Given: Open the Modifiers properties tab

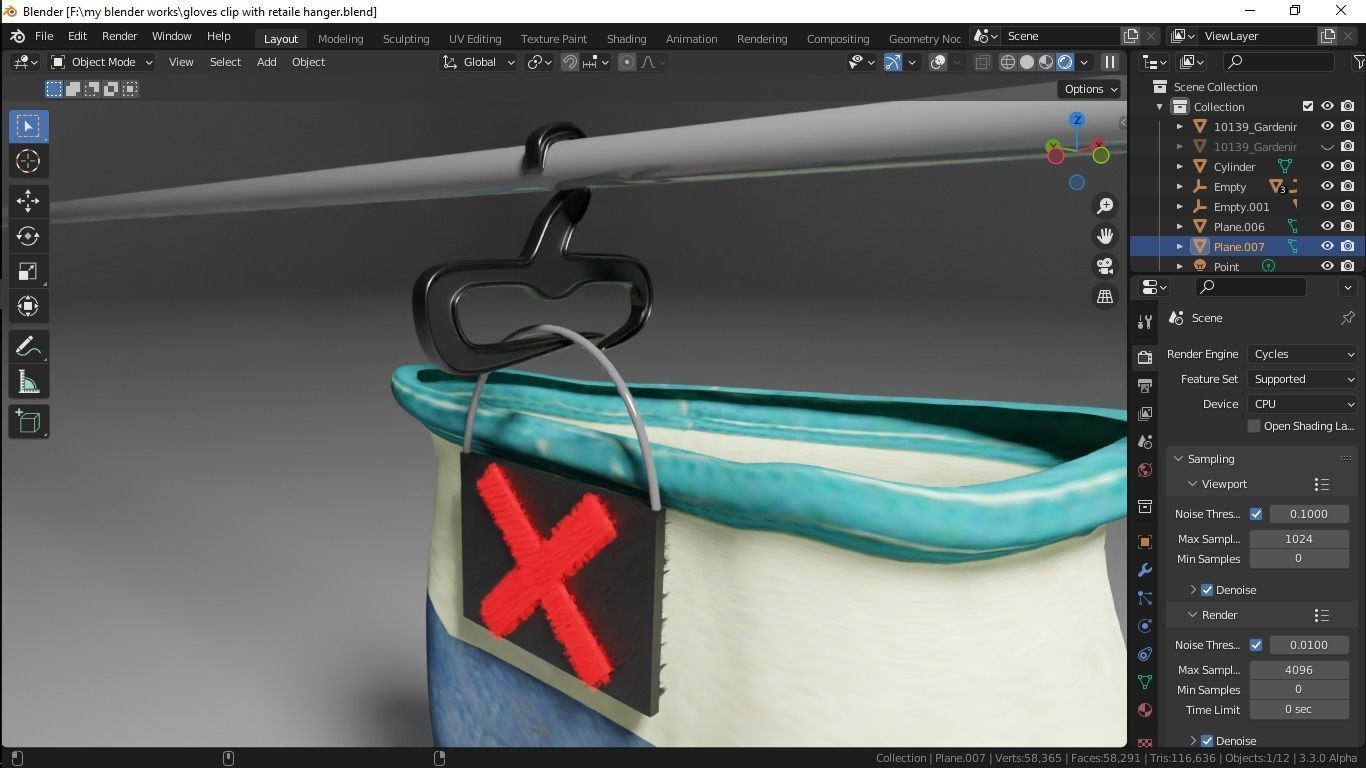Looking at the screenshot, I should (1145, 570).
